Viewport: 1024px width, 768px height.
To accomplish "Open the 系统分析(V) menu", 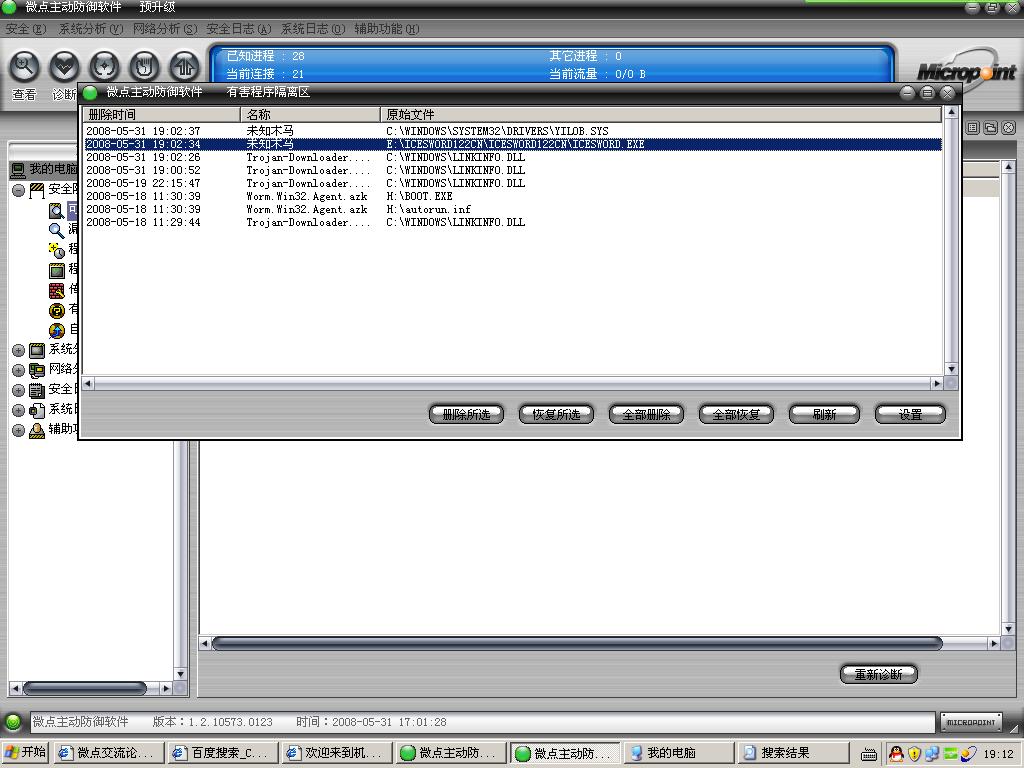I will pyautogui.click(x=91, y=29).
